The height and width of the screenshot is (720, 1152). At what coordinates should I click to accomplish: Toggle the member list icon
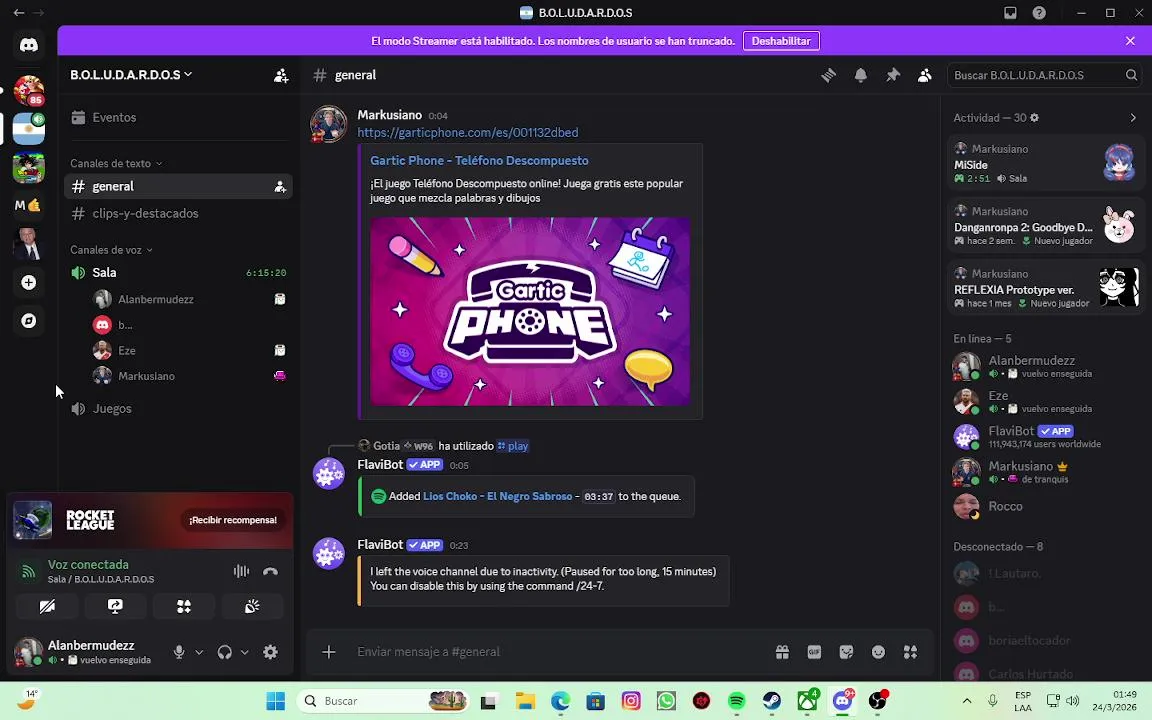pyautogui.click(x=925, y=75)
